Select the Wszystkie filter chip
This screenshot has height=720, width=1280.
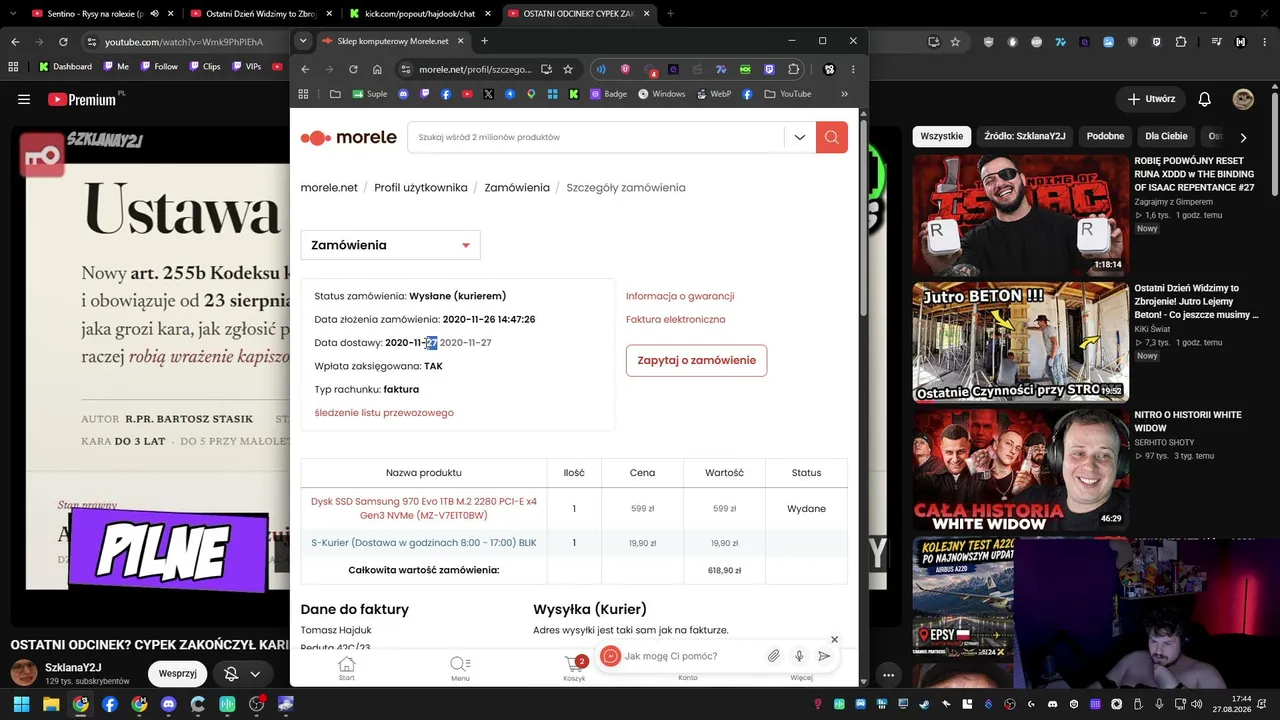point(942,136)
